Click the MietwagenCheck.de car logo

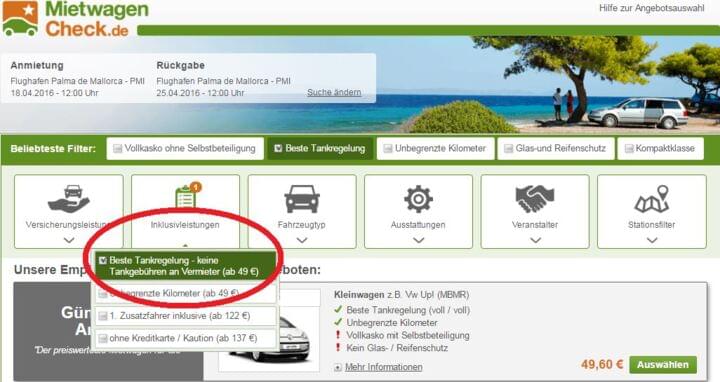pyautogui.click(x=20, y=19)
